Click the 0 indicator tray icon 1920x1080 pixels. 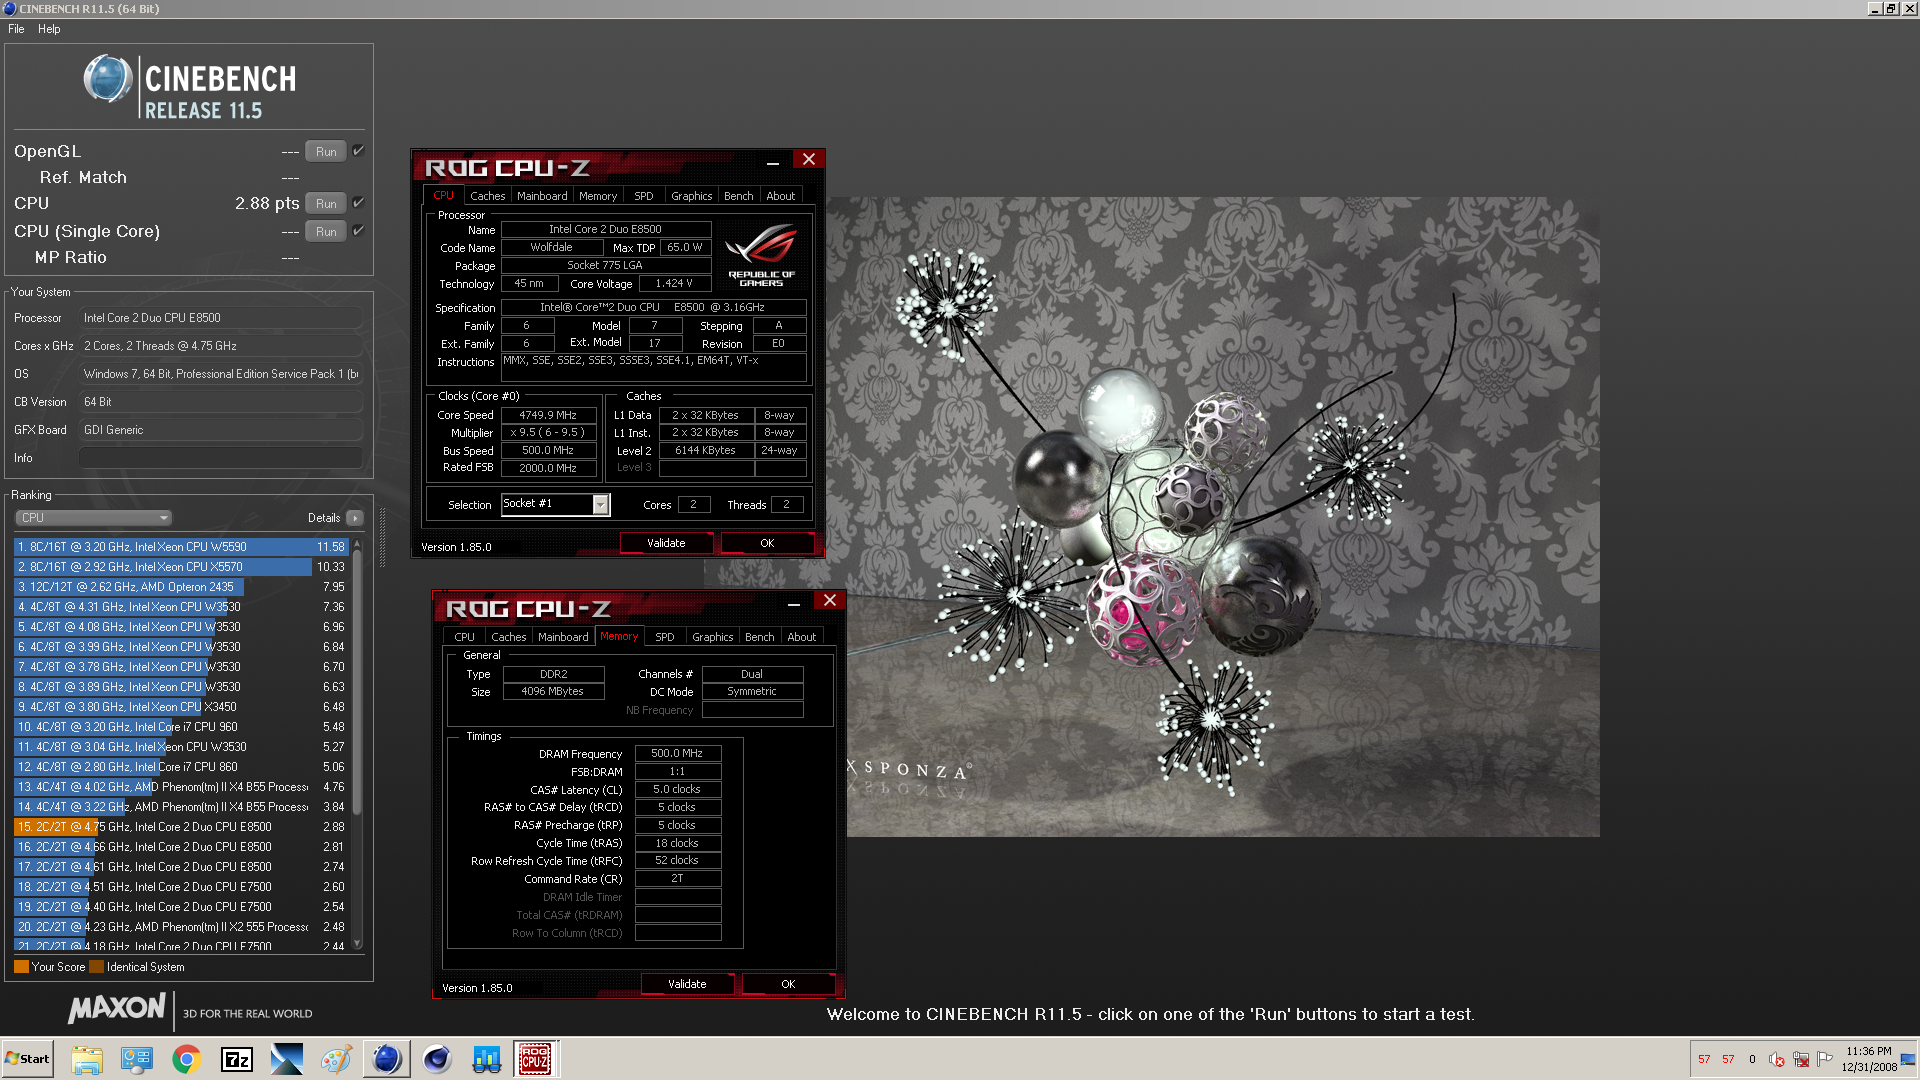coord(1752,1059)
